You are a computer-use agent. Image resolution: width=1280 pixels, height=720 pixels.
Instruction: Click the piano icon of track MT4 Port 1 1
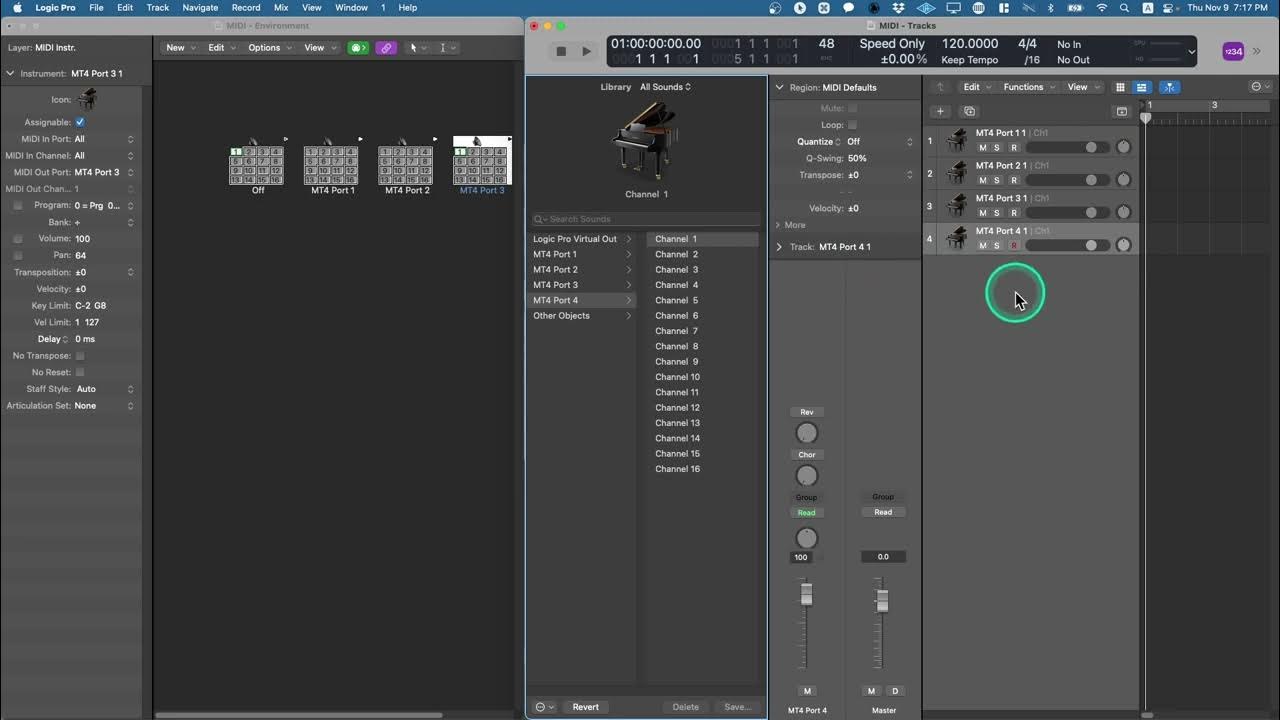[x=957, y=140]
